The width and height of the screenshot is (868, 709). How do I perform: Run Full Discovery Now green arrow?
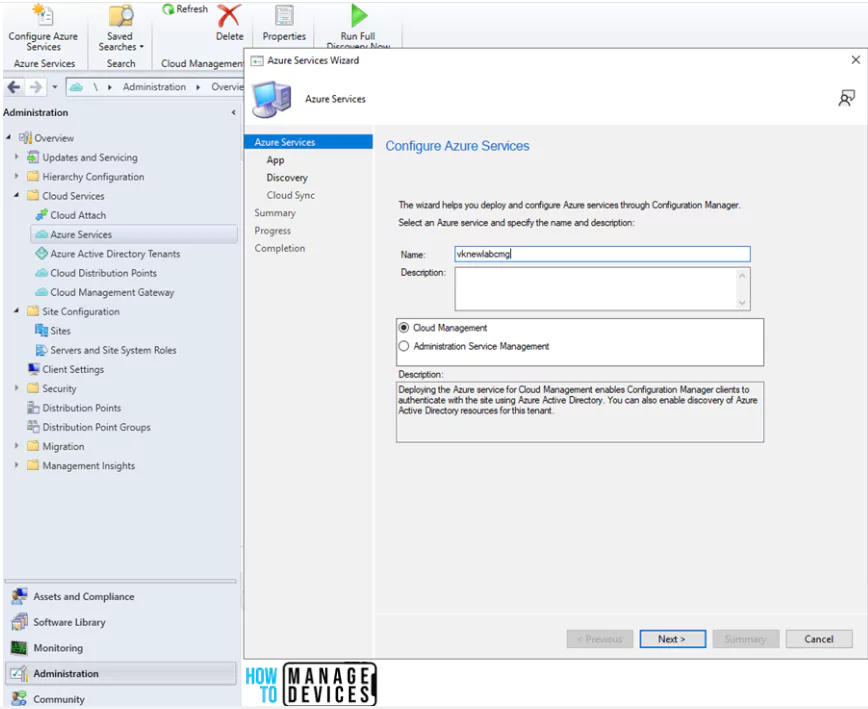359,15
